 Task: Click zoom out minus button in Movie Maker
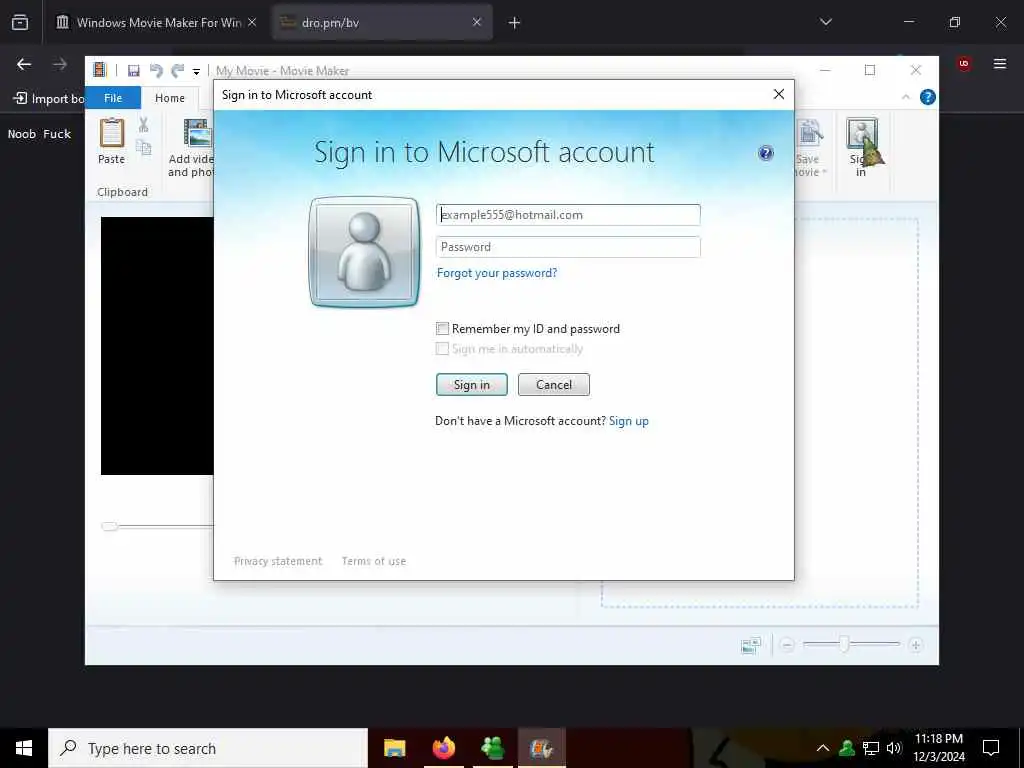pos(787,645)
